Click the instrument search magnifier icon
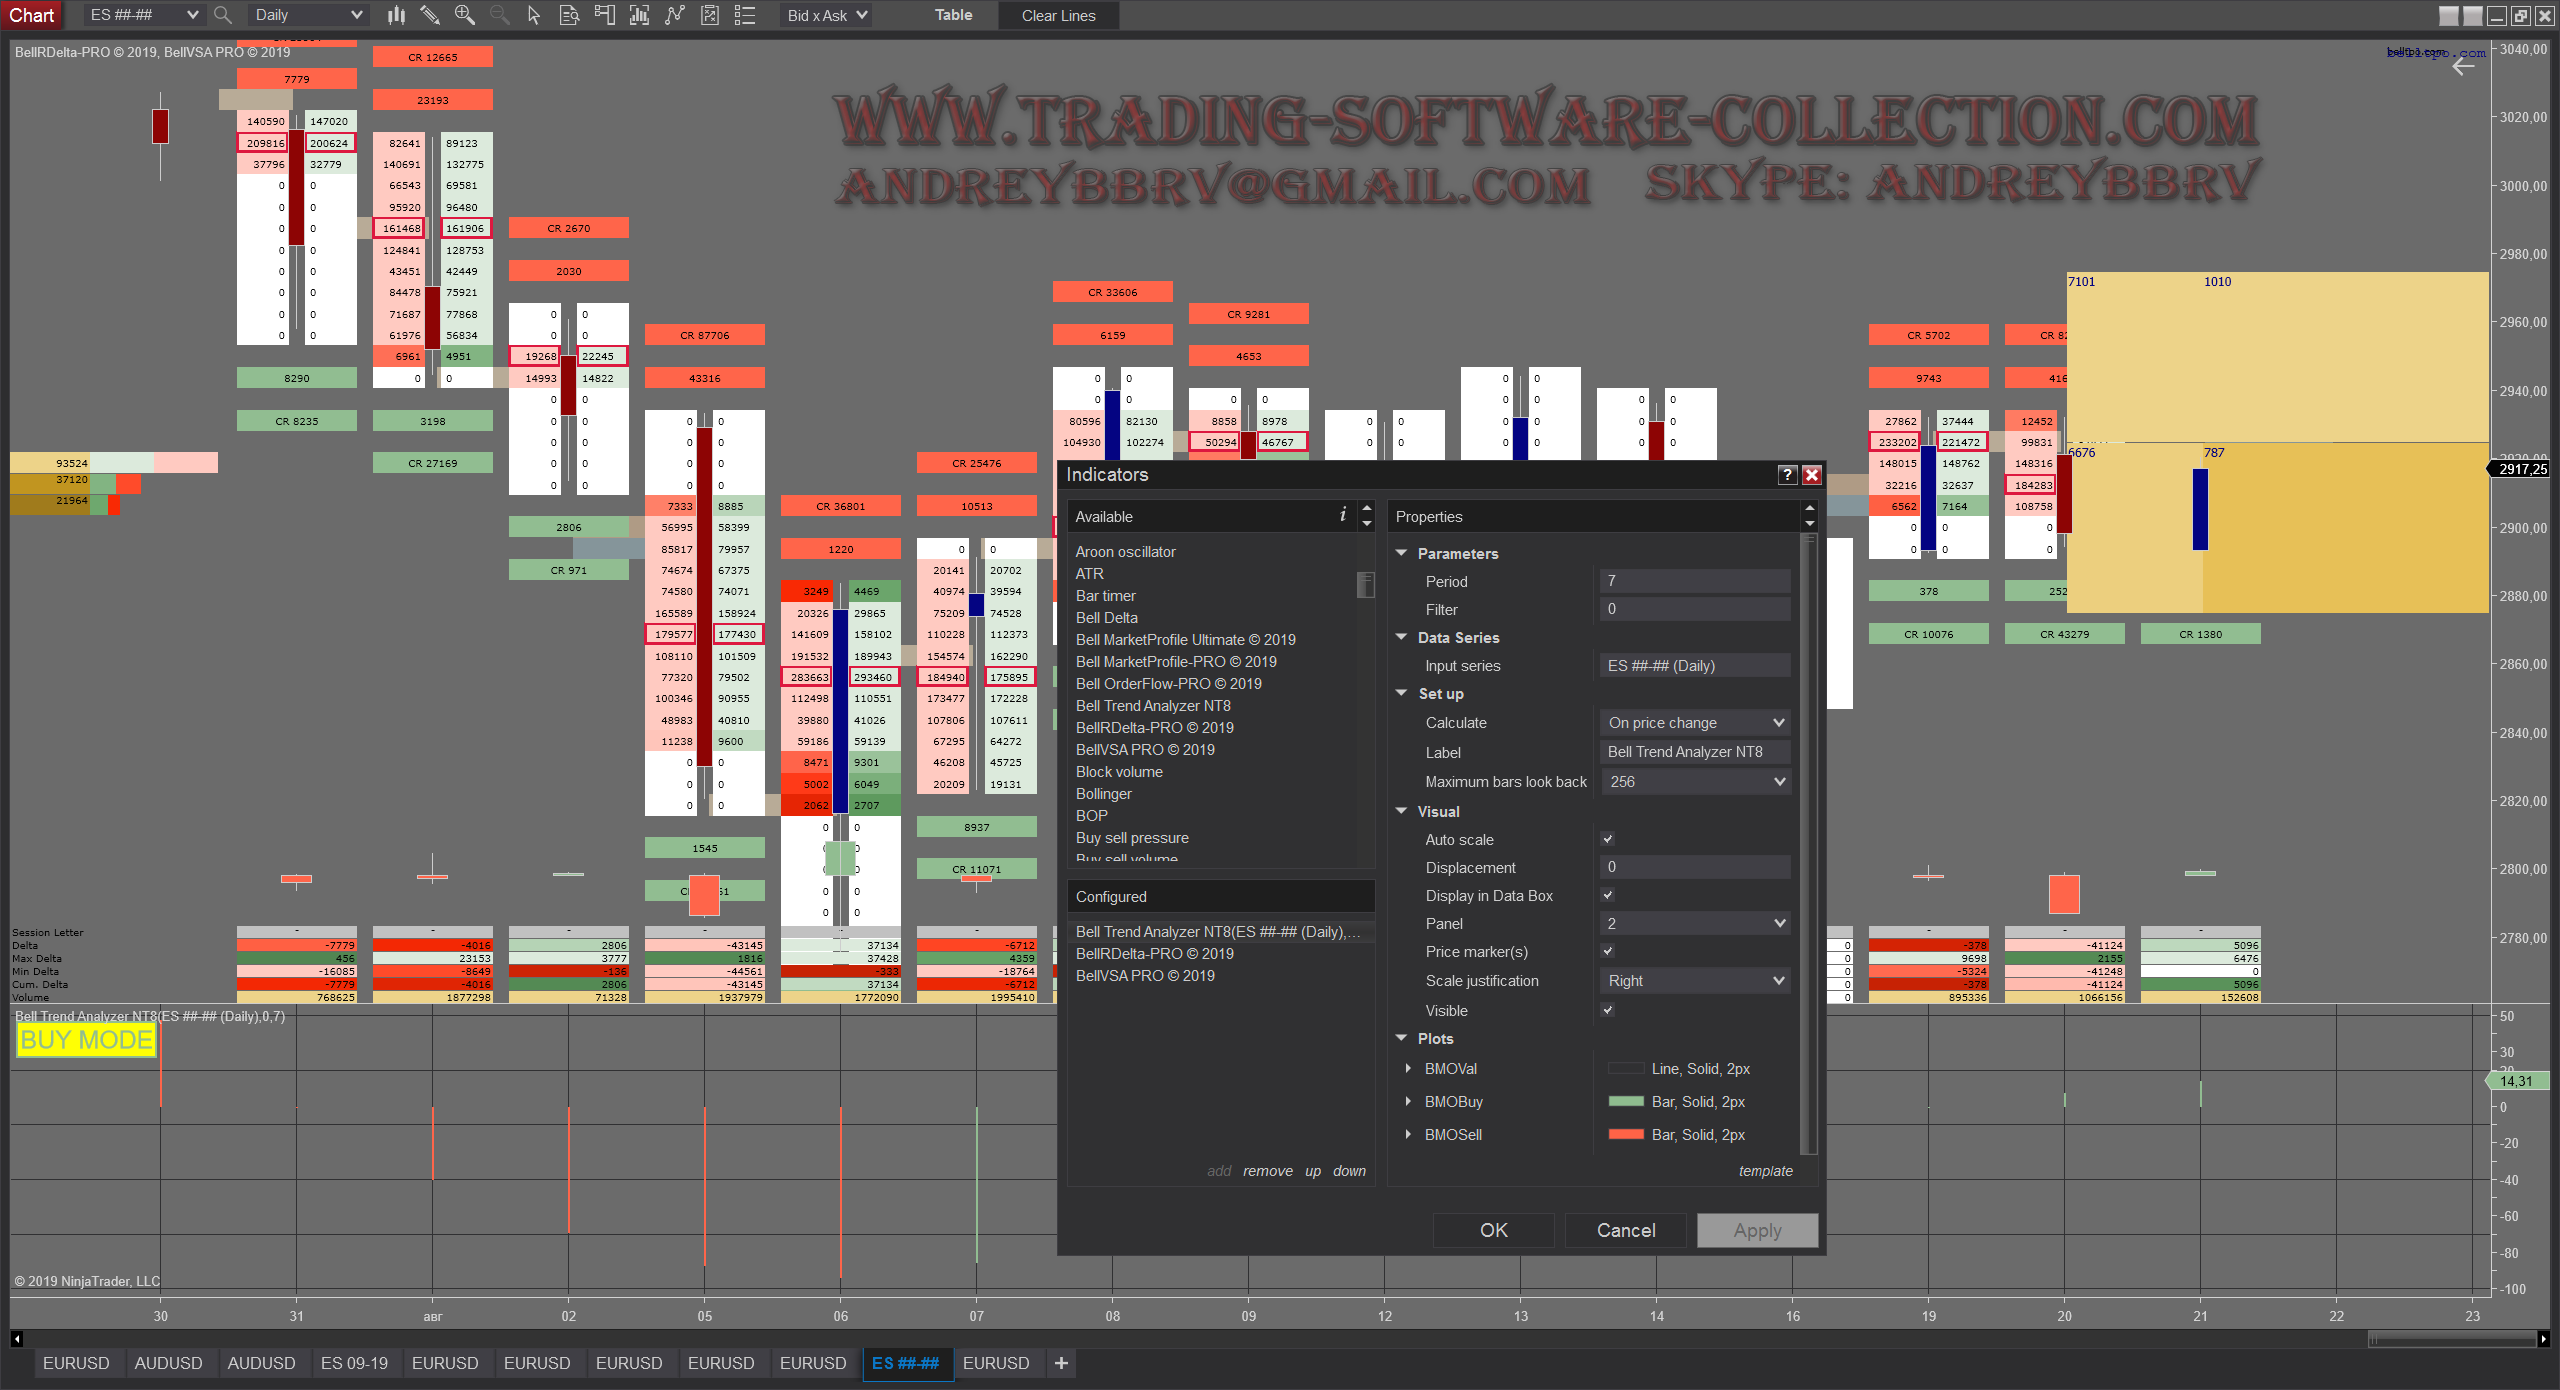 pyautogui.click(x=223, y=15)
